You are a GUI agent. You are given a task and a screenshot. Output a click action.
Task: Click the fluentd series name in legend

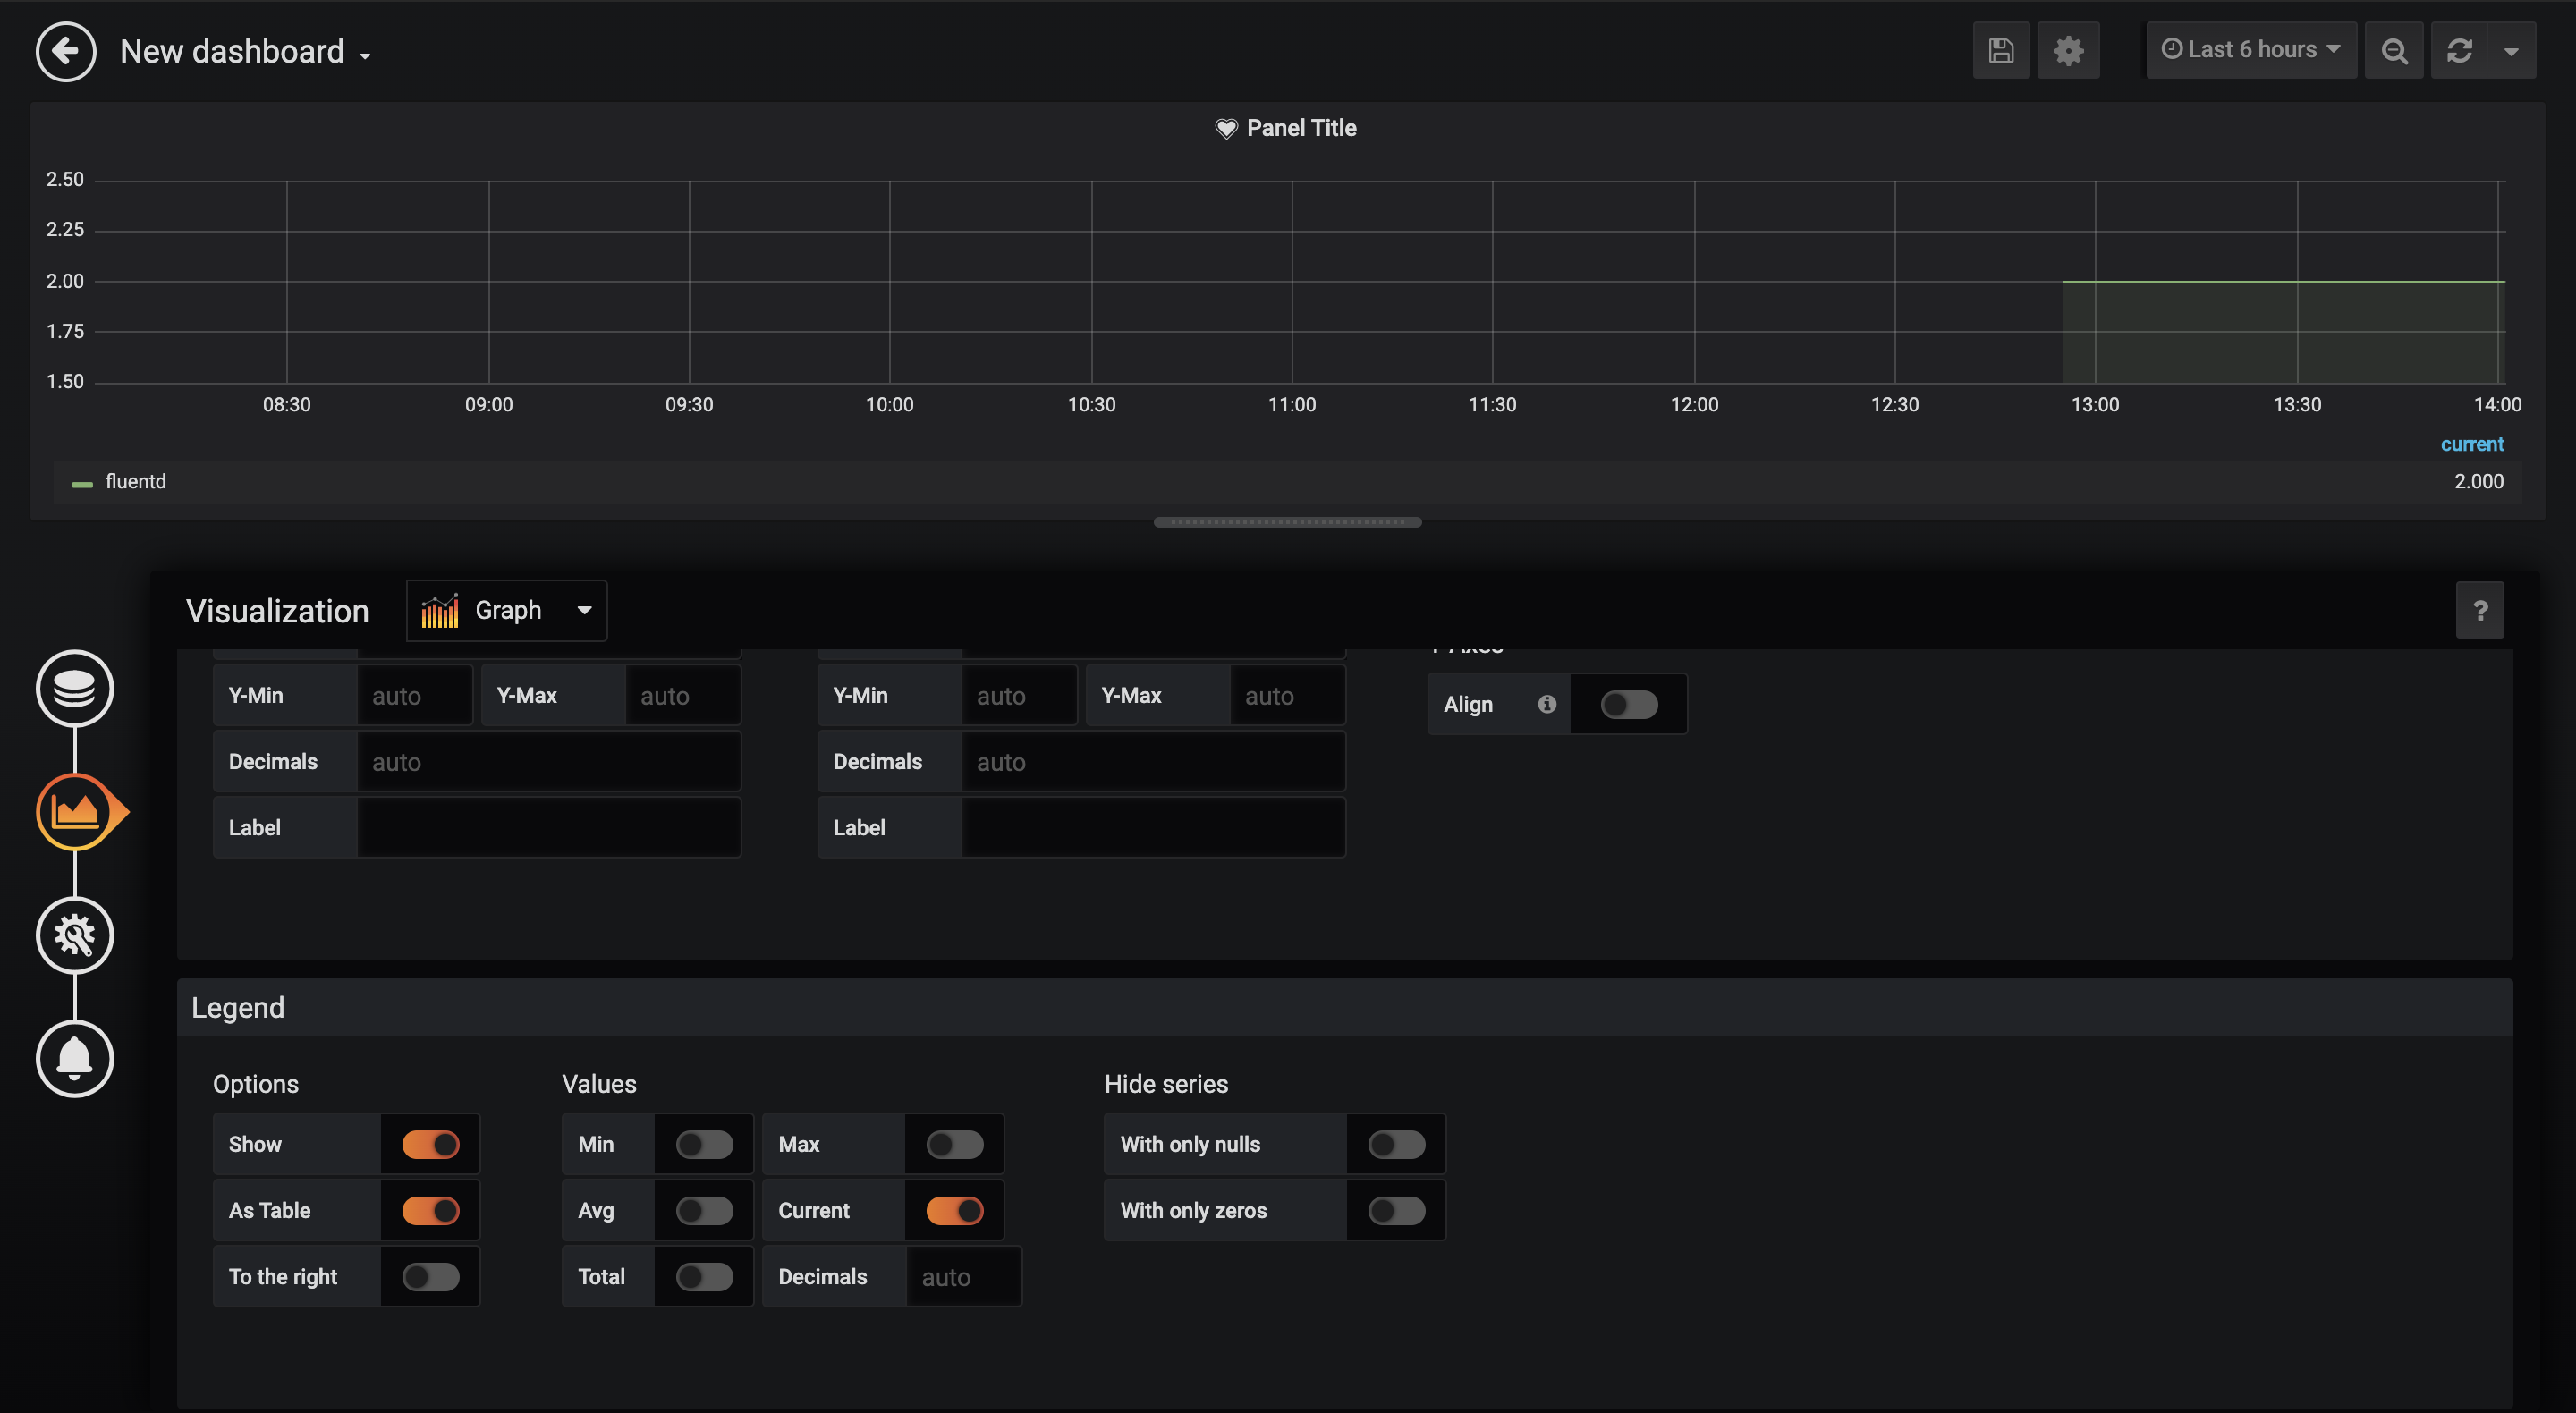[x=136, y=481]
